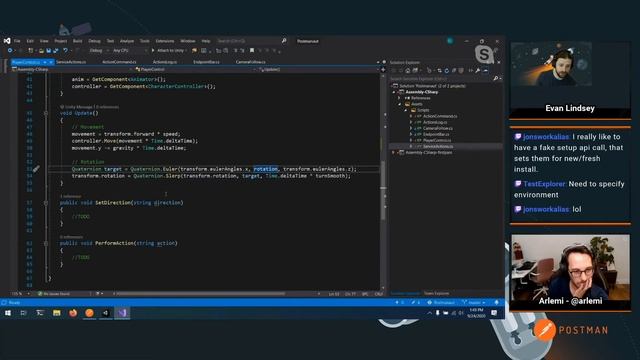Select ServiceActions.cs in Solution Explorer
This screenshot has width=640, height=360.
tap(438, 146)
